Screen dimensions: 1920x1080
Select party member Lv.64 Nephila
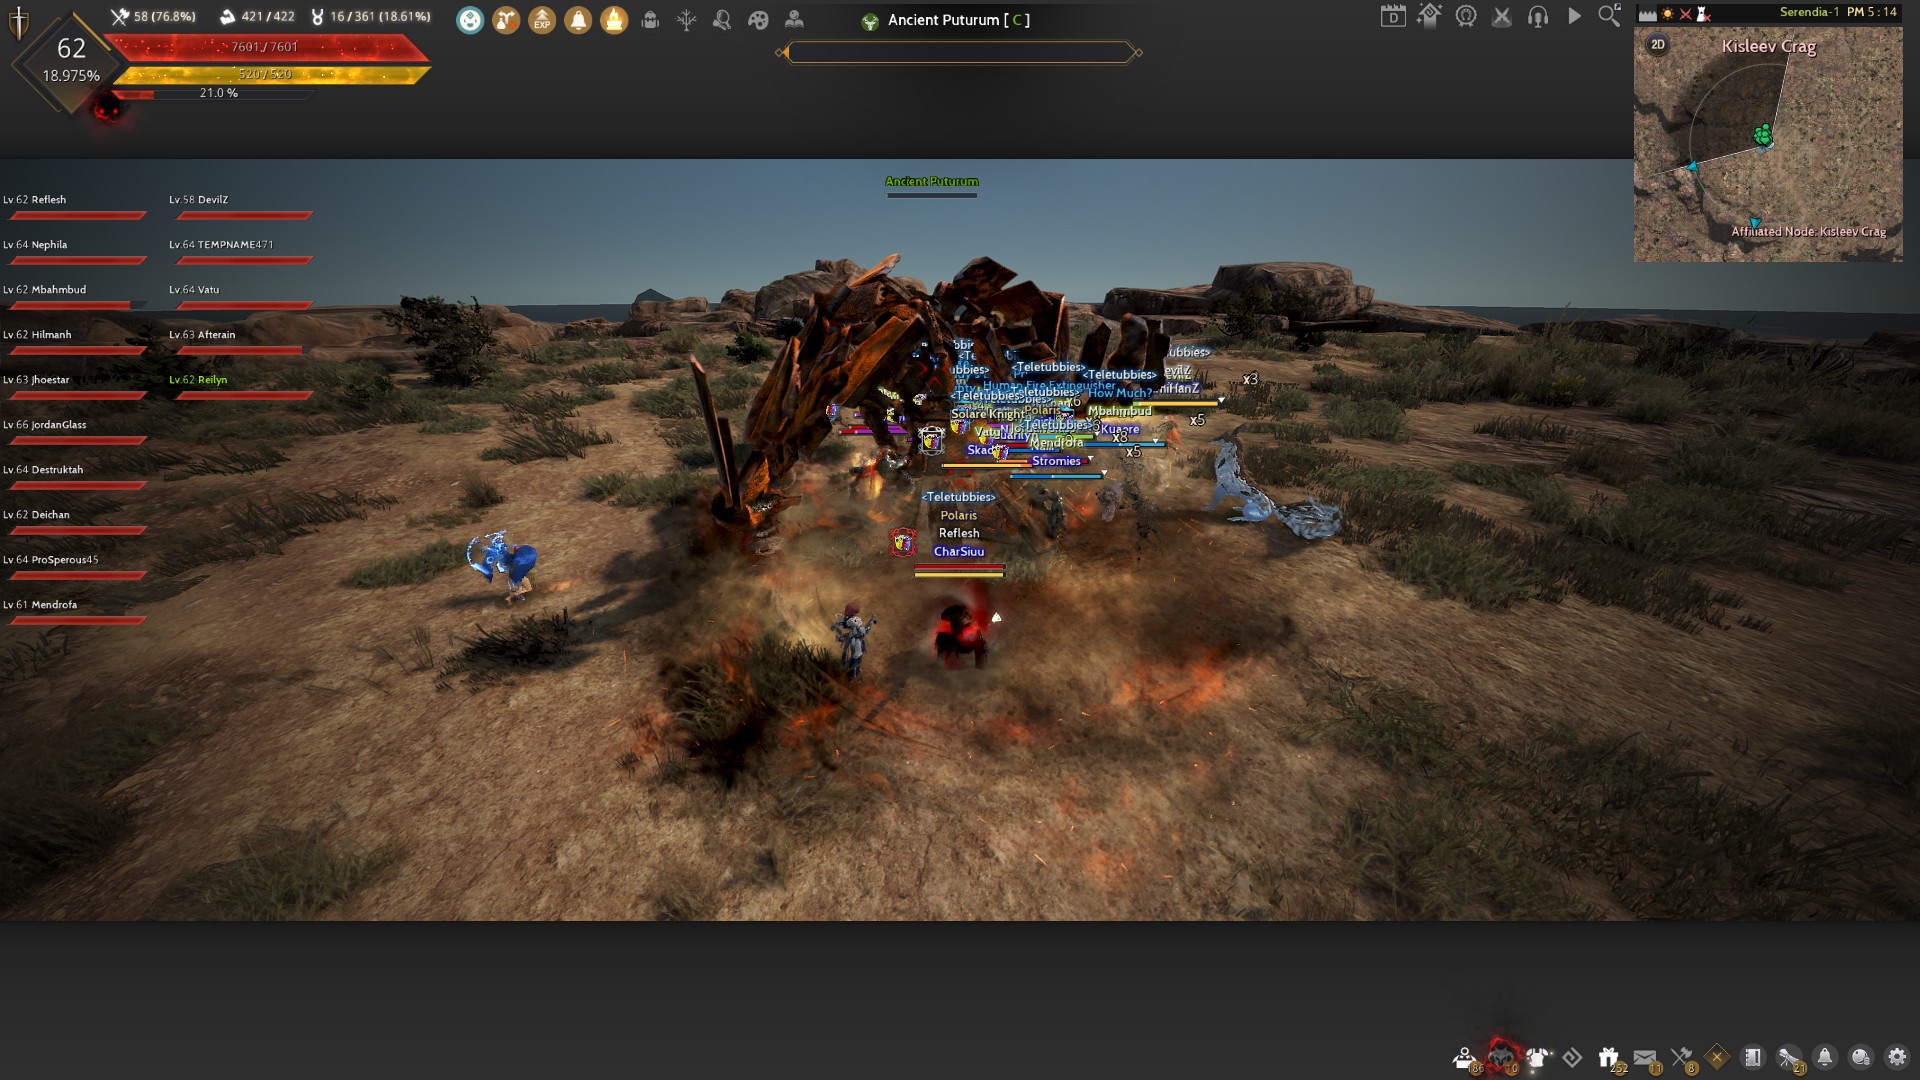[x=75, y=251]
